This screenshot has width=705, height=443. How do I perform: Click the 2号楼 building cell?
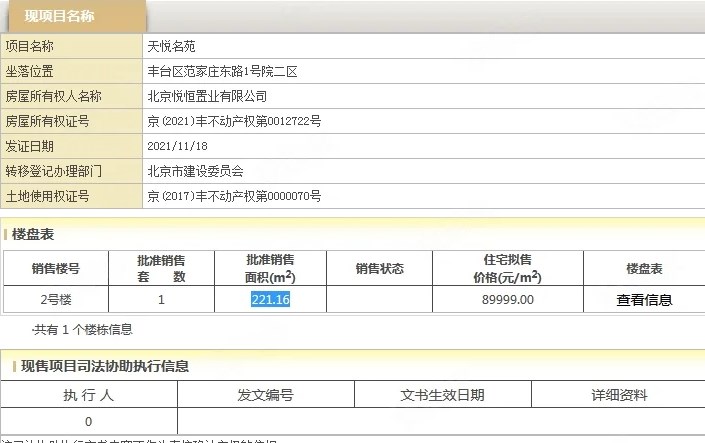pyautogui.click(x=56, y=299)
